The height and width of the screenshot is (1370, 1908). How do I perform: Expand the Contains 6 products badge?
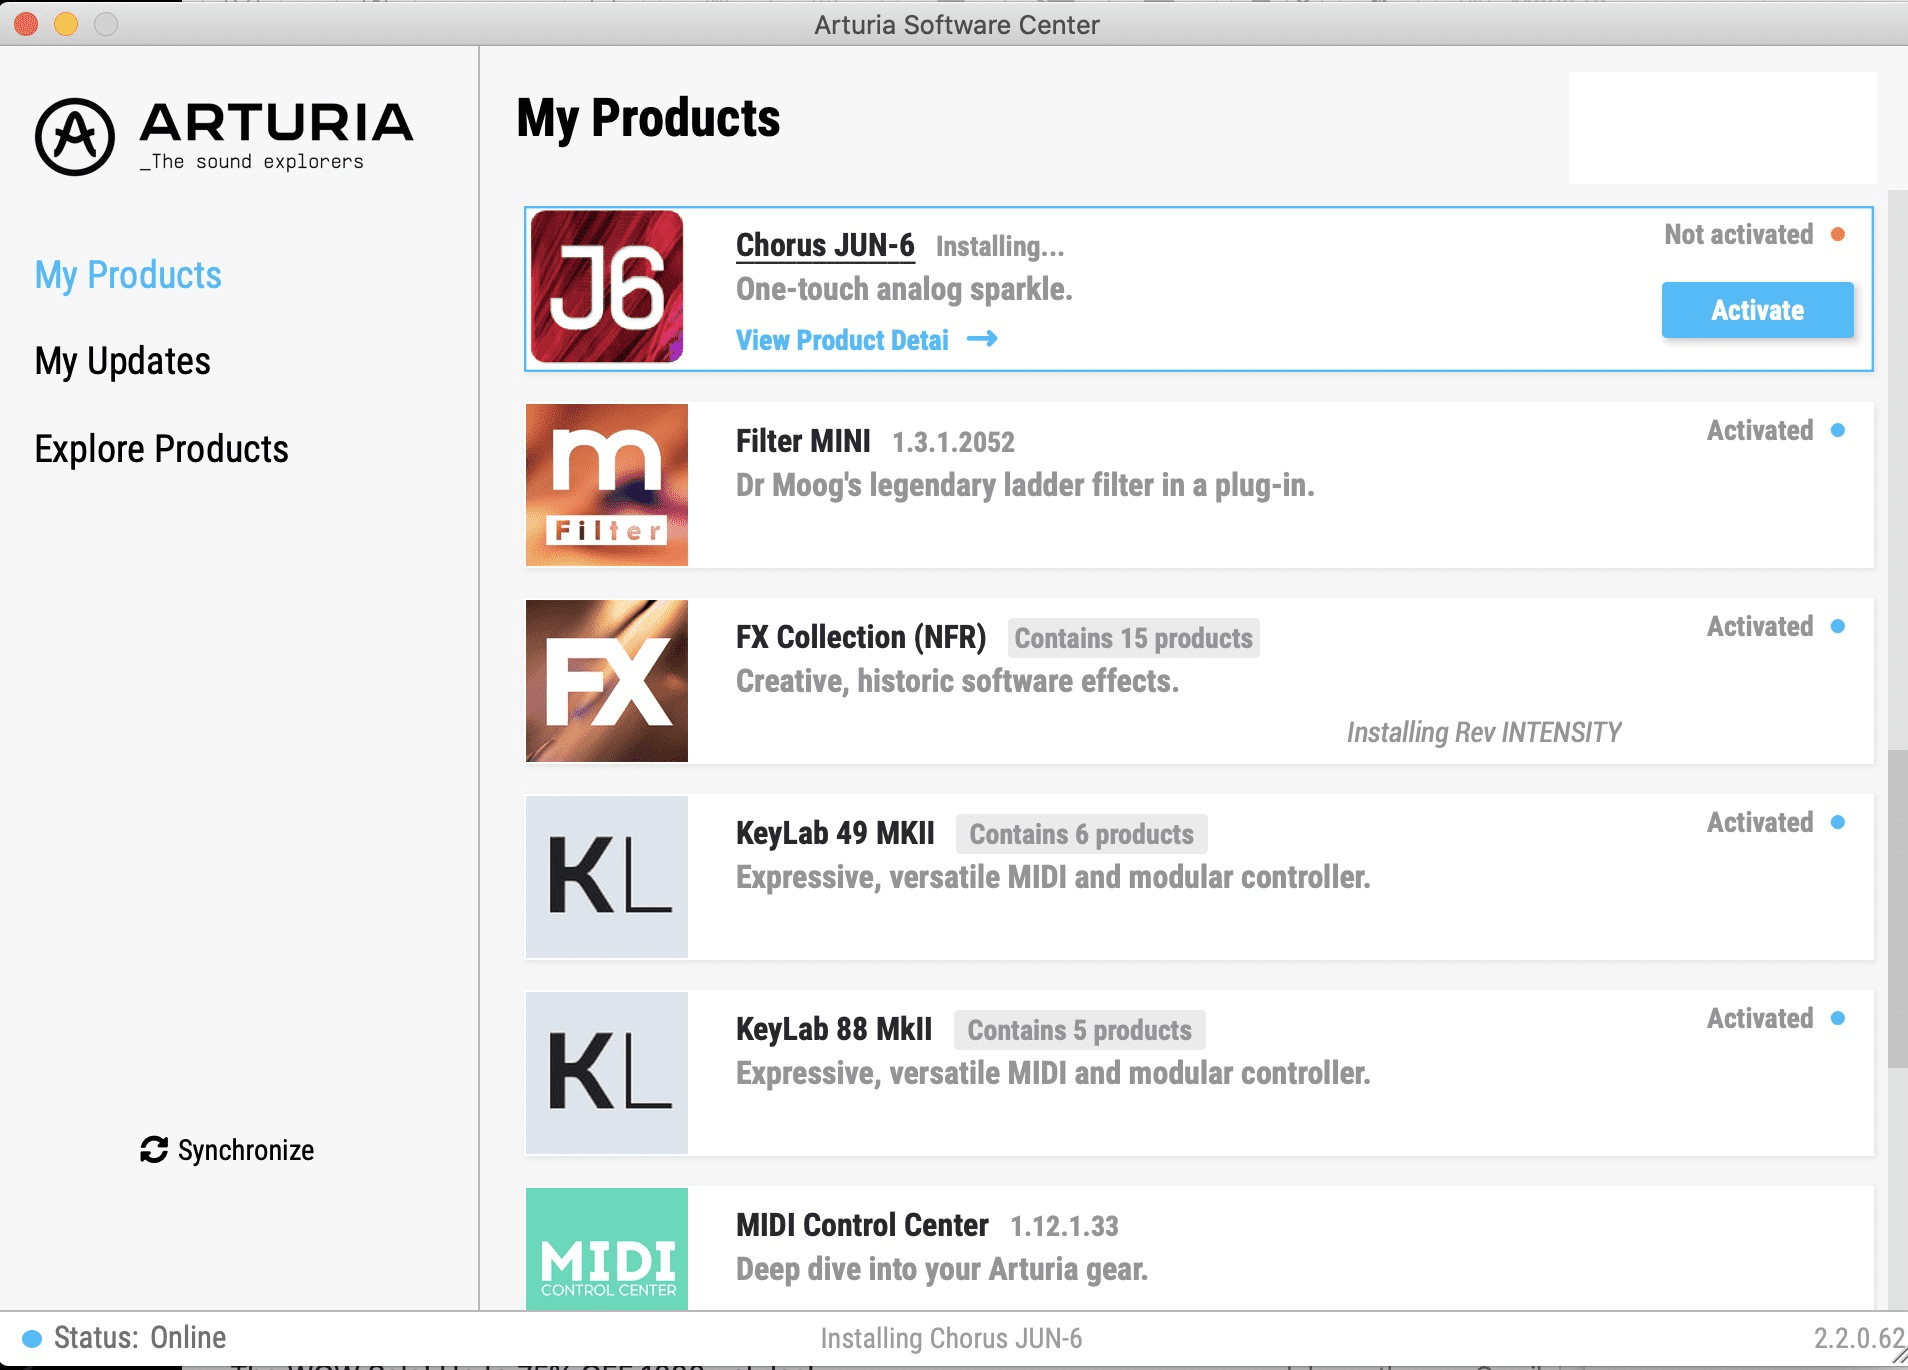[1081, 834]
